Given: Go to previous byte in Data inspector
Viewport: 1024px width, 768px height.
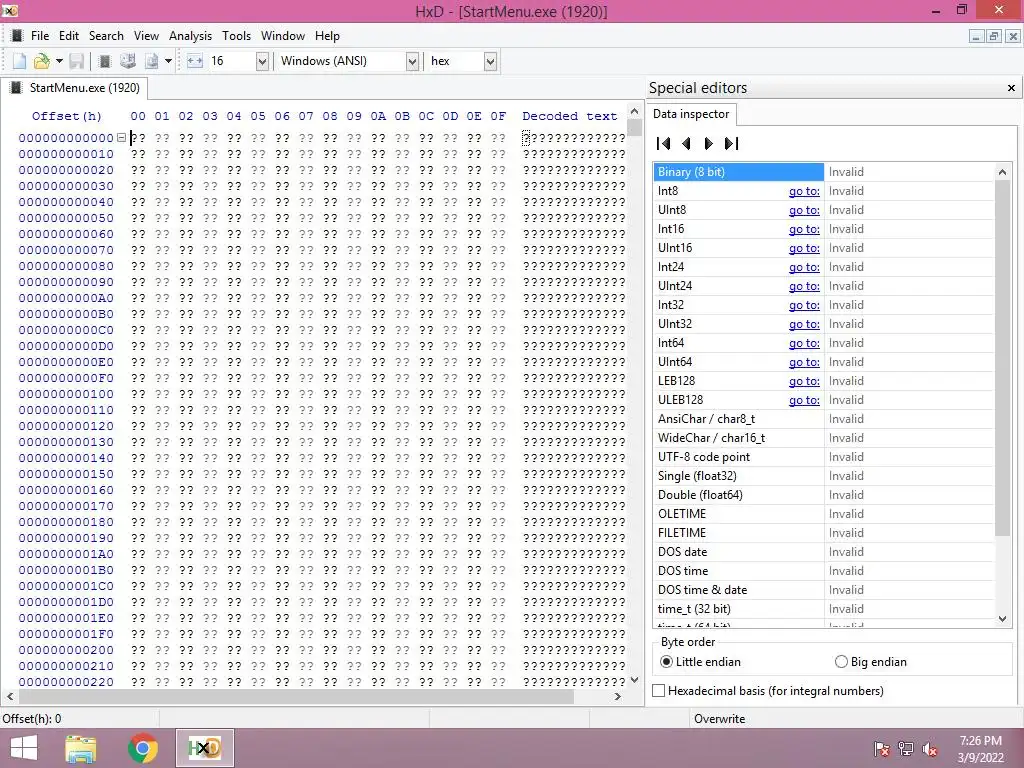Looking at the screenshot, I should [x=686, y=143].
